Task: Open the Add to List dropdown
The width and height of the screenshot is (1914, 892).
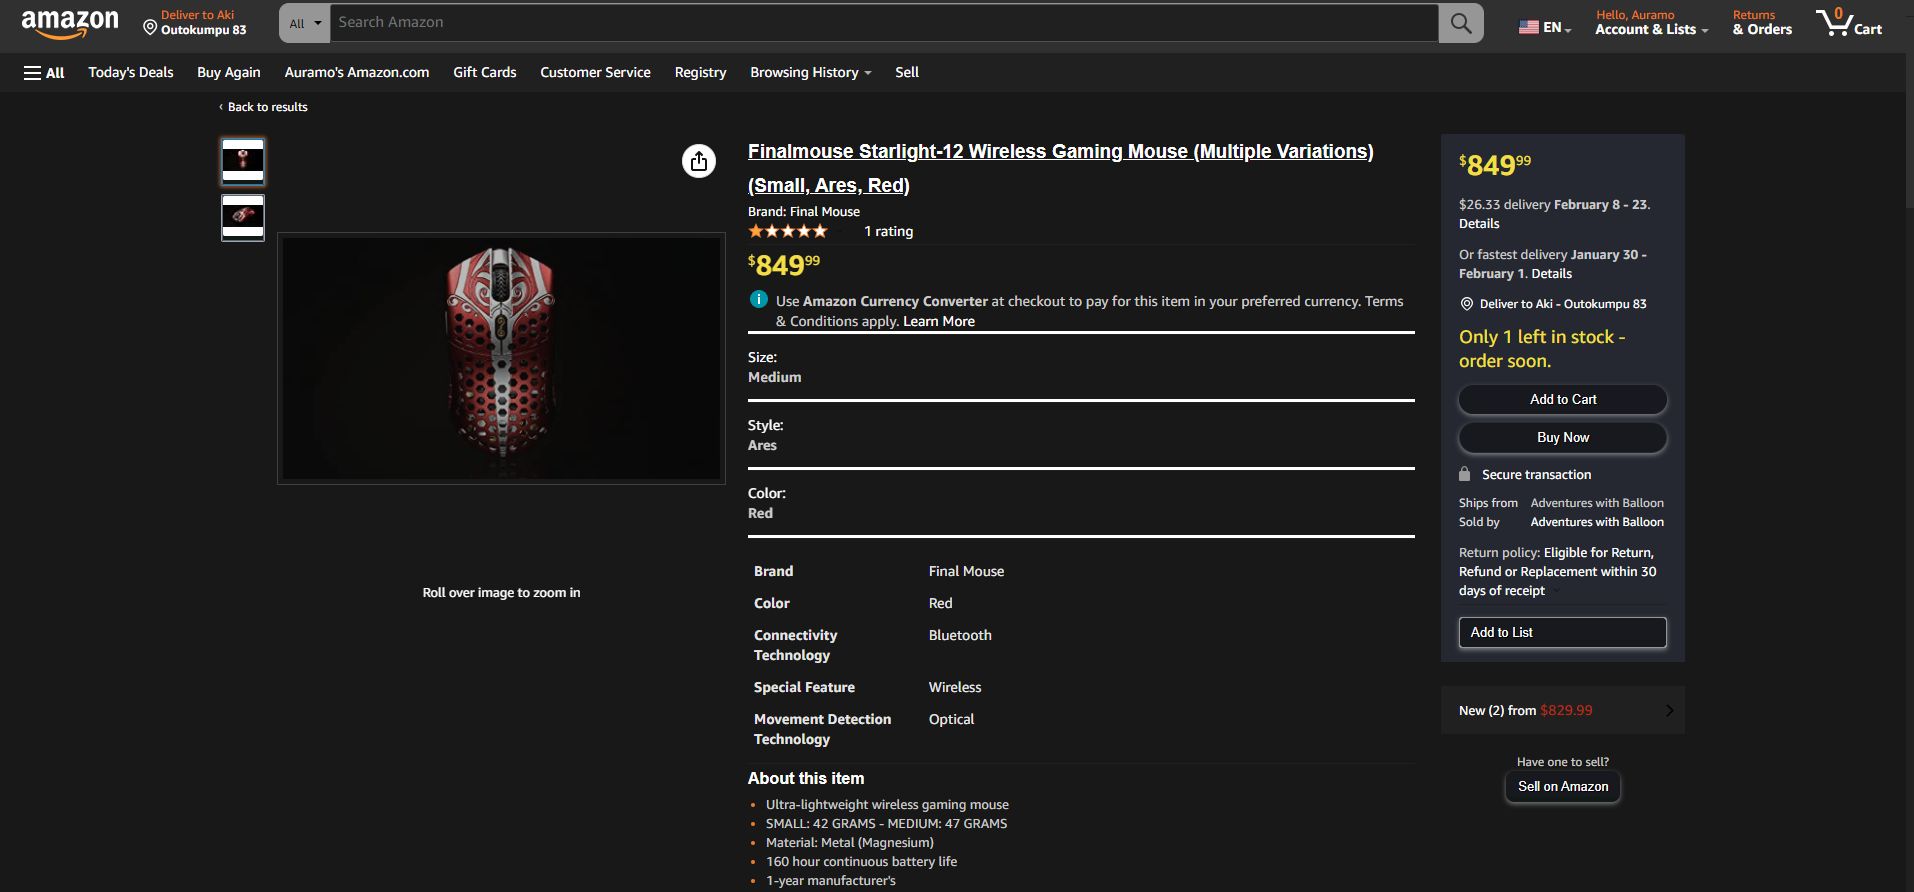Action: click(x=1563, y=632)
